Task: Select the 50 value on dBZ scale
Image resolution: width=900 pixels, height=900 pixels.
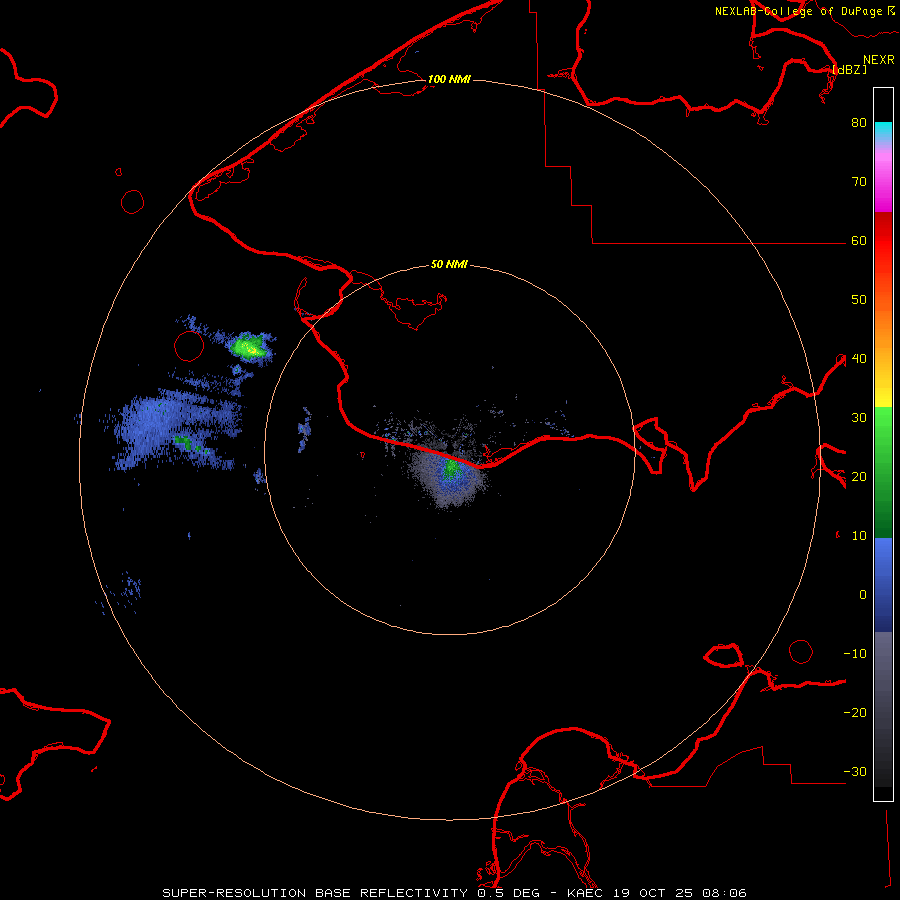Action: 859,300
